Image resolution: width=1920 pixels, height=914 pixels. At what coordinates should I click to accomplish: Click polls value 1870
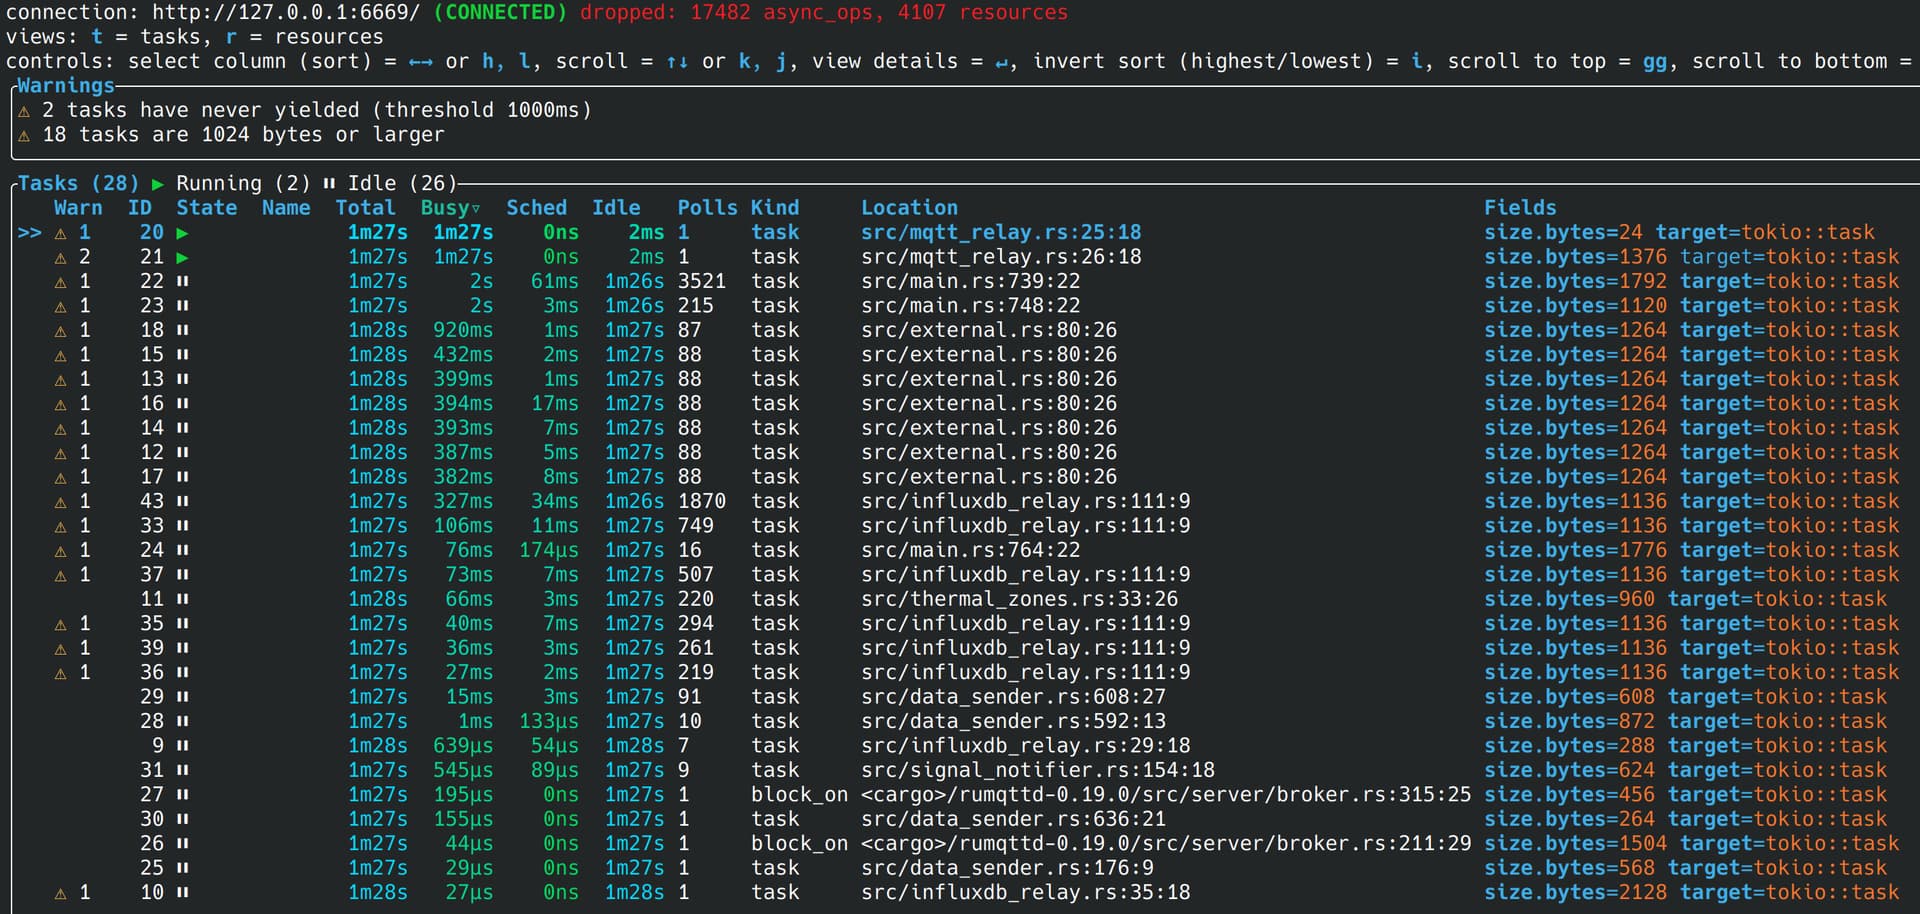pyautogui.click(x=702, y=502)
